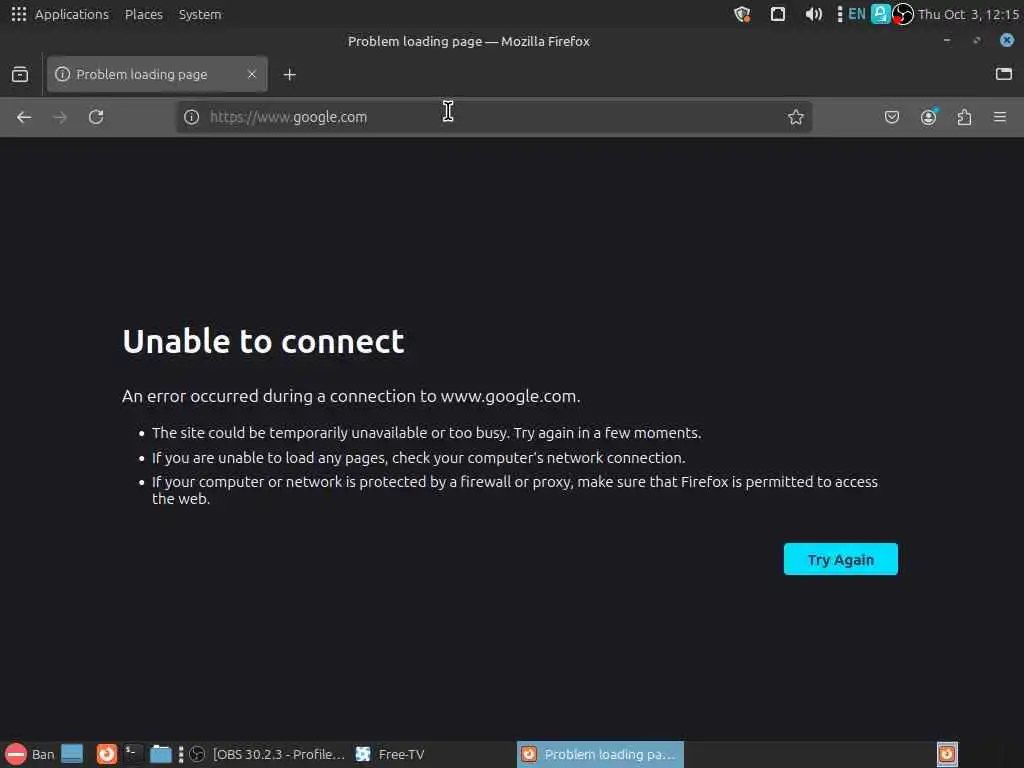Open the Places menu

[144, 14]
